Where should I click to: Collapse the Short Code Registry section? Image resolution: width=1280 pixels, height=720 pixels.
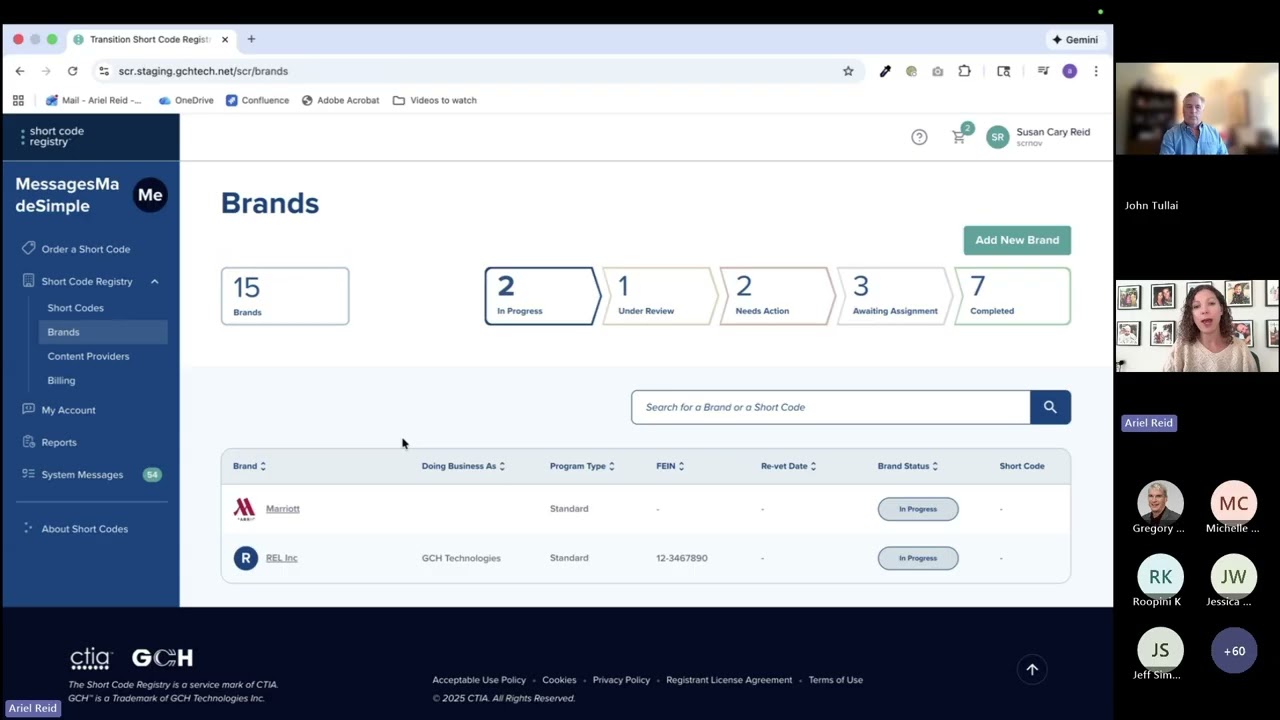click(154, 282)
